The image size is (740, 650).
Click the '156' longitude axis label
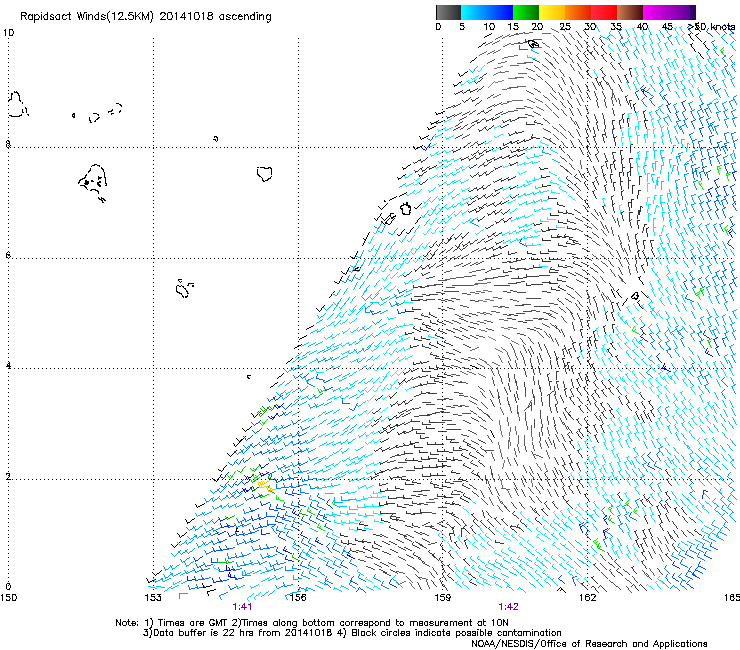pos(298,598)
